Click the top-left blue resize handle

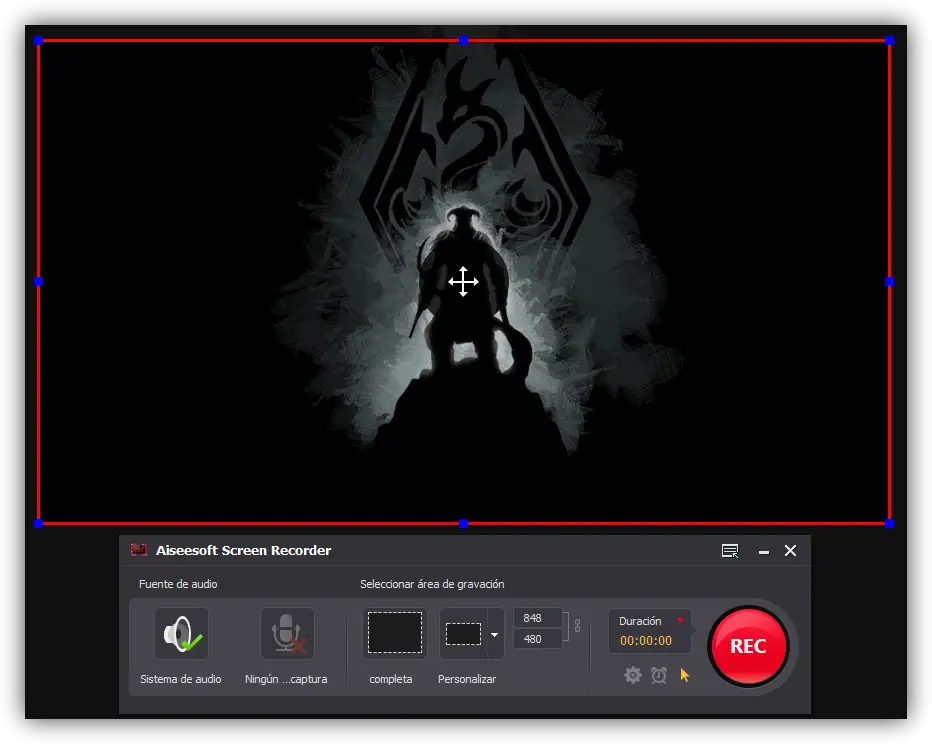point(39,40)
